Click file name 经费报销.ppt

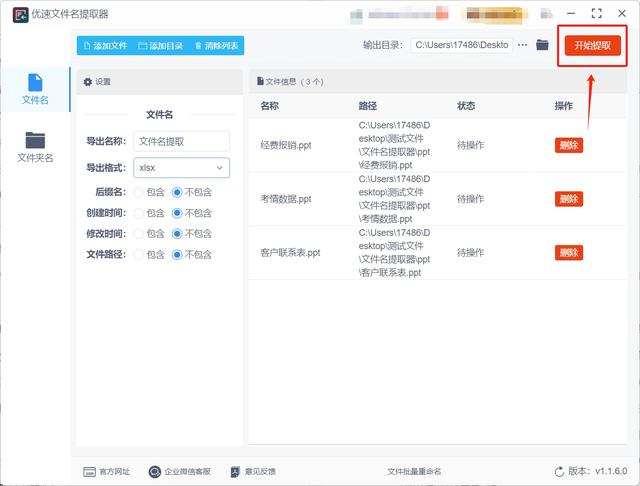pyautogui.click(x=286, y=145)
